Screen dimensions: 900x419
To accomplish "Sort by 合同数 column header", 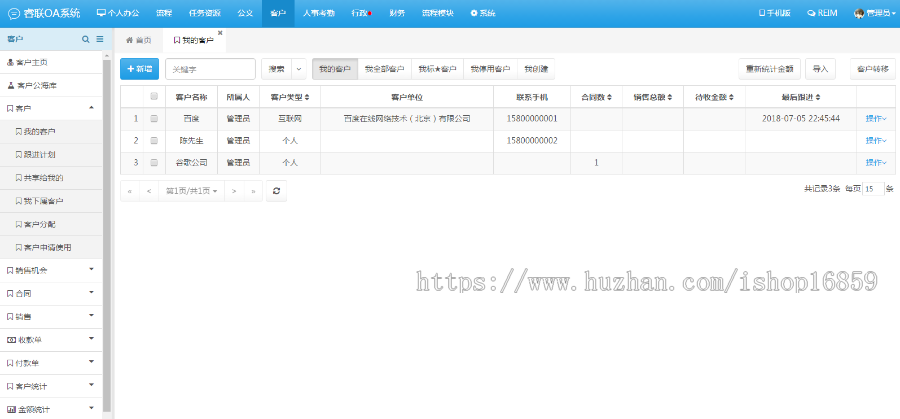I will click(x=596, y=97).
